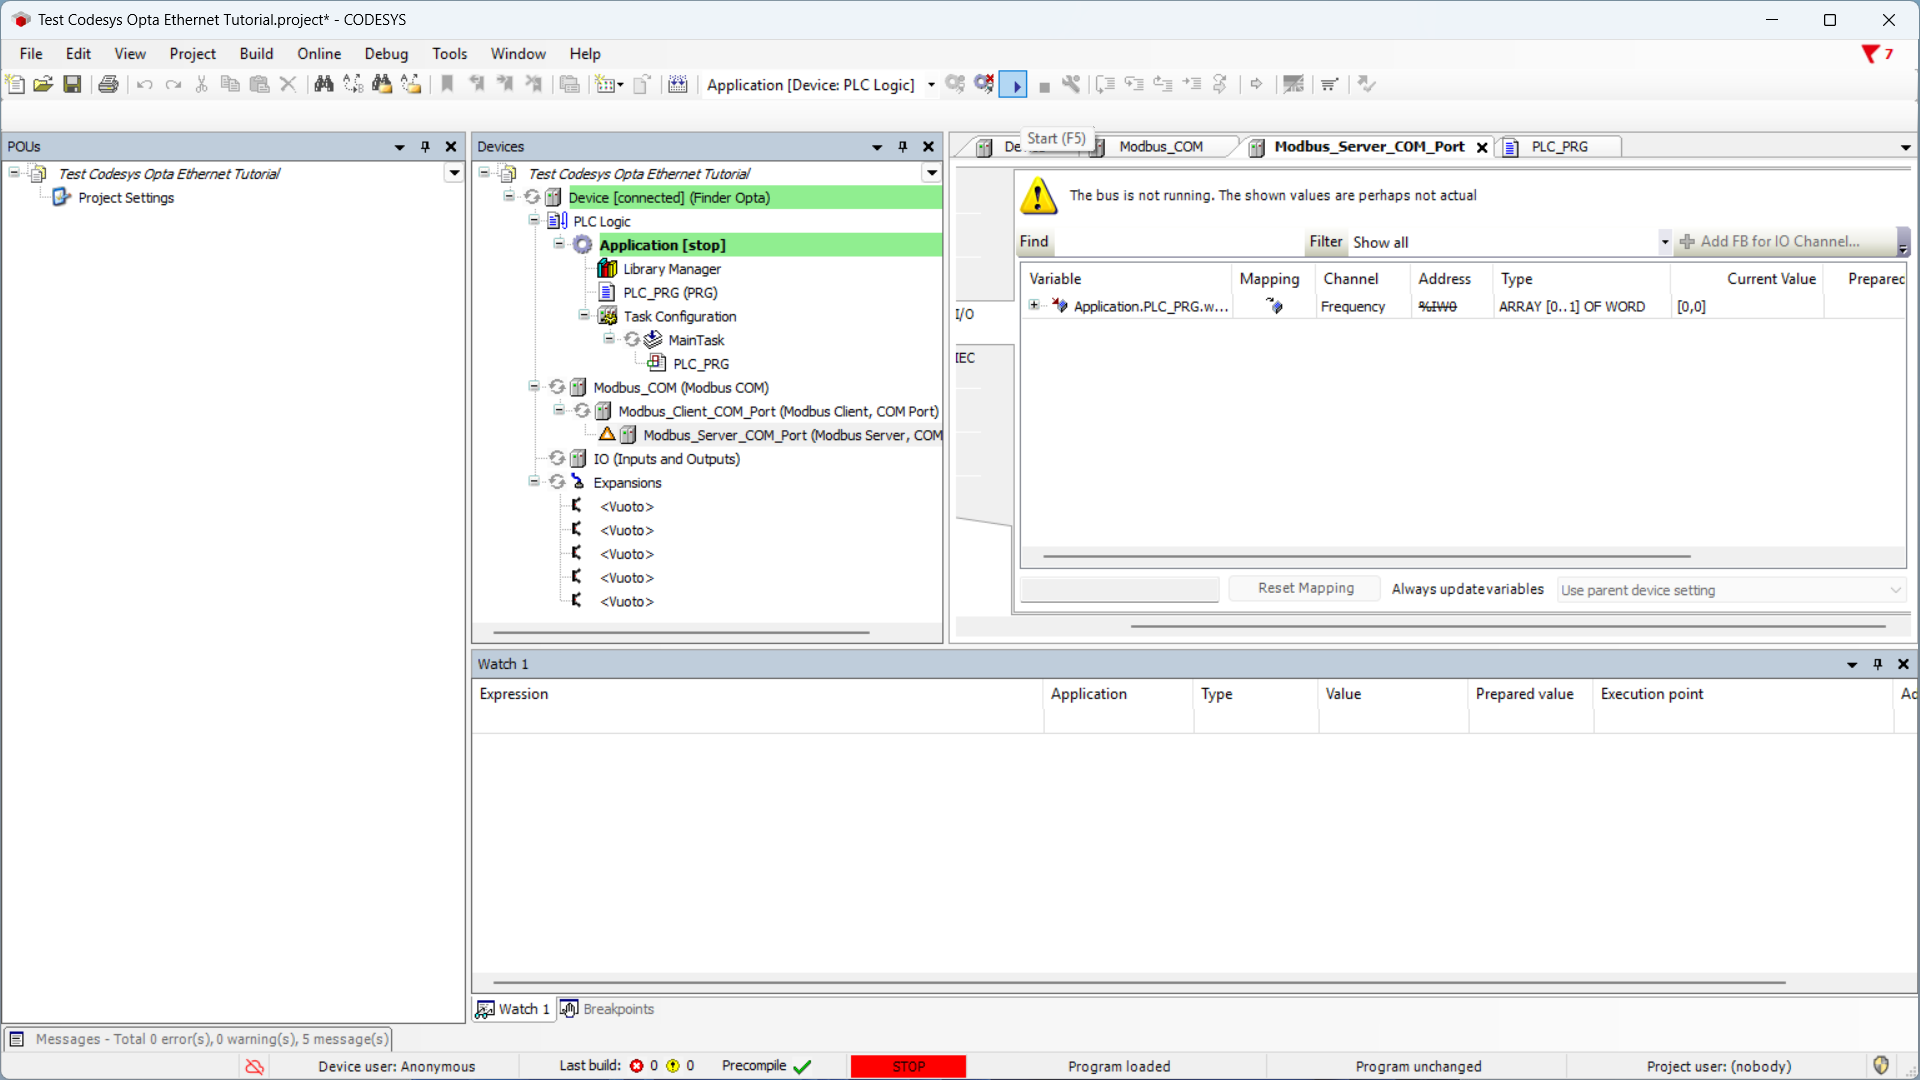Click the Print toolbar icon
Image resolution: width=1920 pixels, height=1080 pixels.
click(108, 85)
